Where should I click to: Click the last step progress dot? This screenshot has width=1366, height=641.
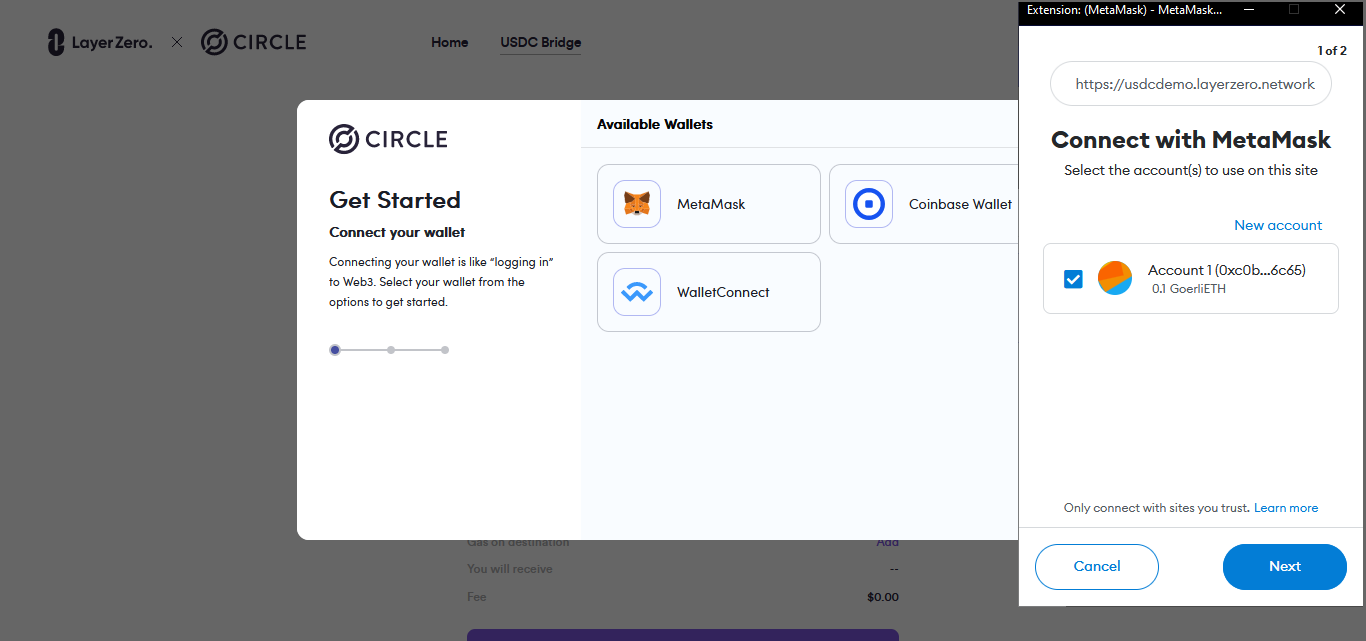tap(445, 350)
